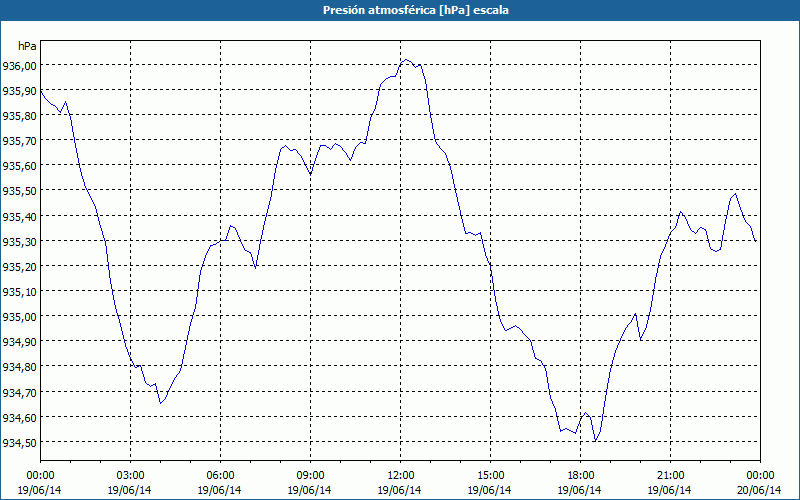Click the 03:00 time axis label
Screen dimensions: 800x500
tap(130, 476)
